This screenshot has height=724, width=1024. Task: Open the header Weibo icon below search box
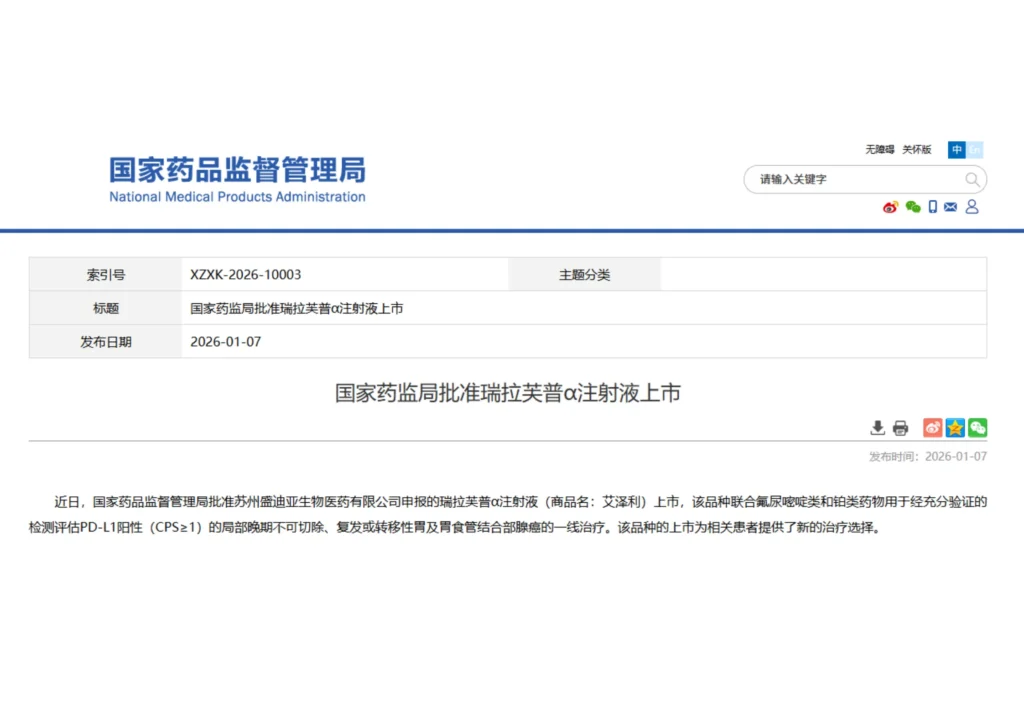tap(890, 207)
